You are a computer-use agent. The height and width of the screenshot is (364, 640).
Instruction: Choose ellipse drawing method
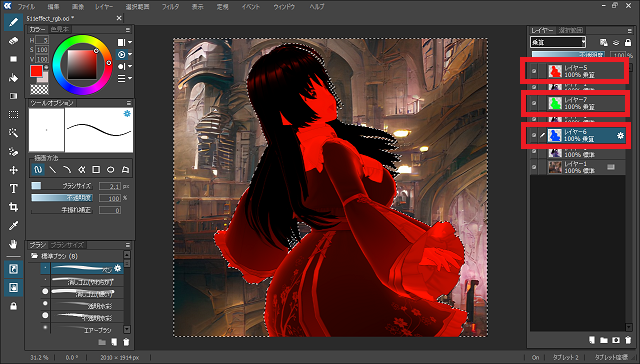click(x=111, y=169)
